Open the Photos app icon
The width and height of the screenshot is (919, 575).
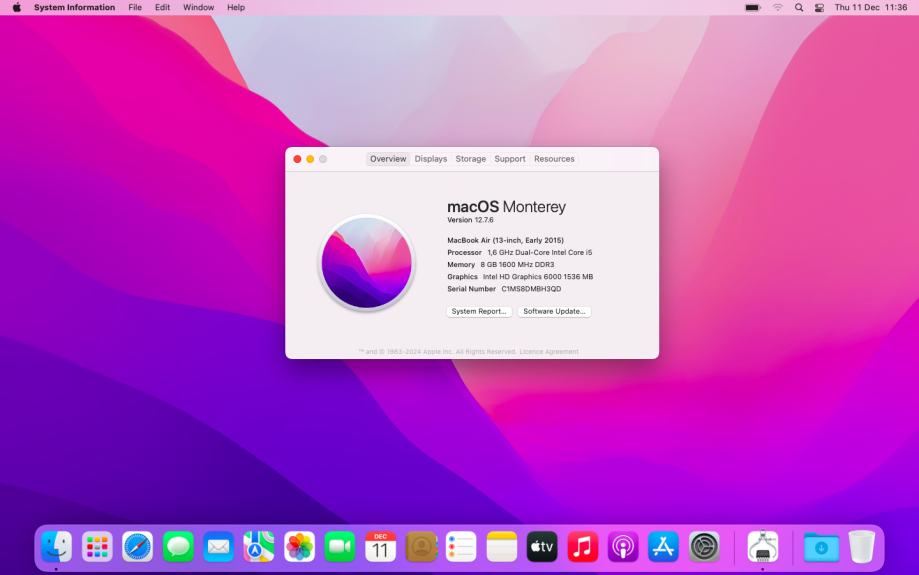coord(300,547)
